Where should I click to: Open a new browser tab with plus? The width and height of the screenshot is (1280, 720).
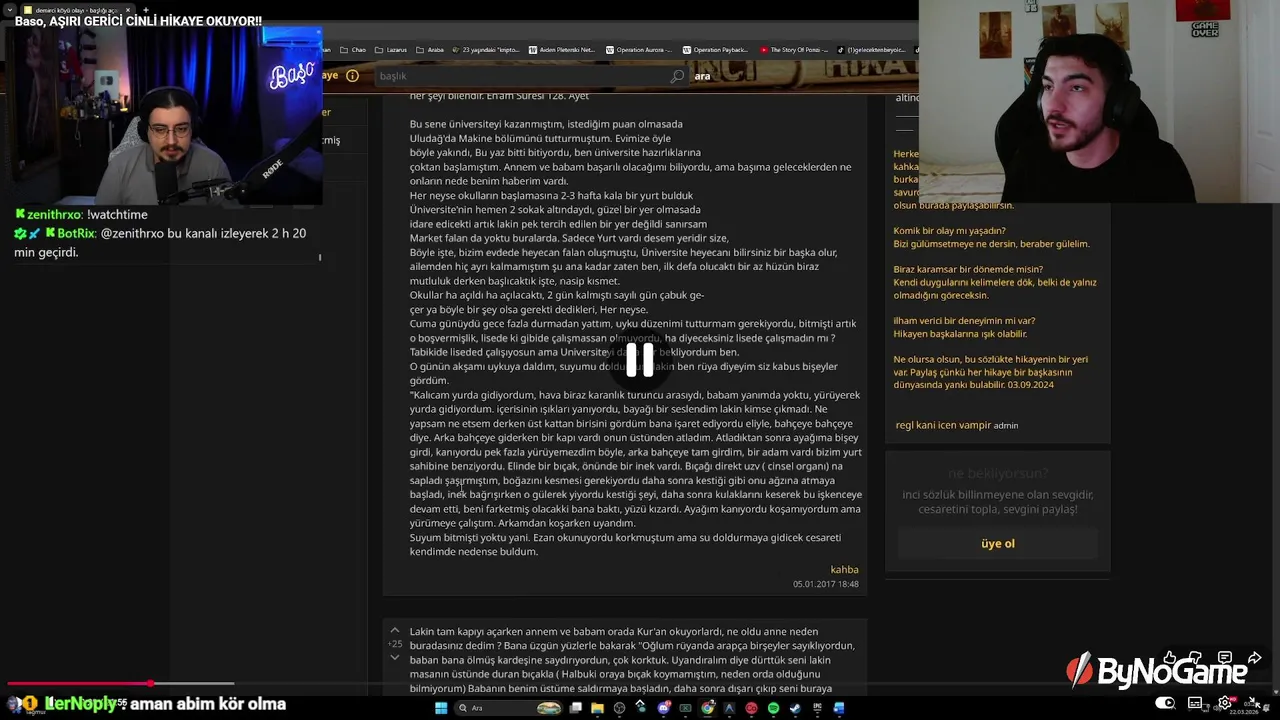pos(146,10)
